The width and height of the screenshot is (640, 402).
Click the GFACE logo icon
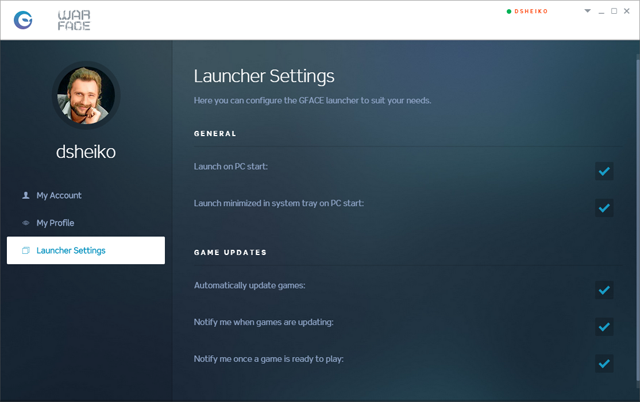[22, 19]
